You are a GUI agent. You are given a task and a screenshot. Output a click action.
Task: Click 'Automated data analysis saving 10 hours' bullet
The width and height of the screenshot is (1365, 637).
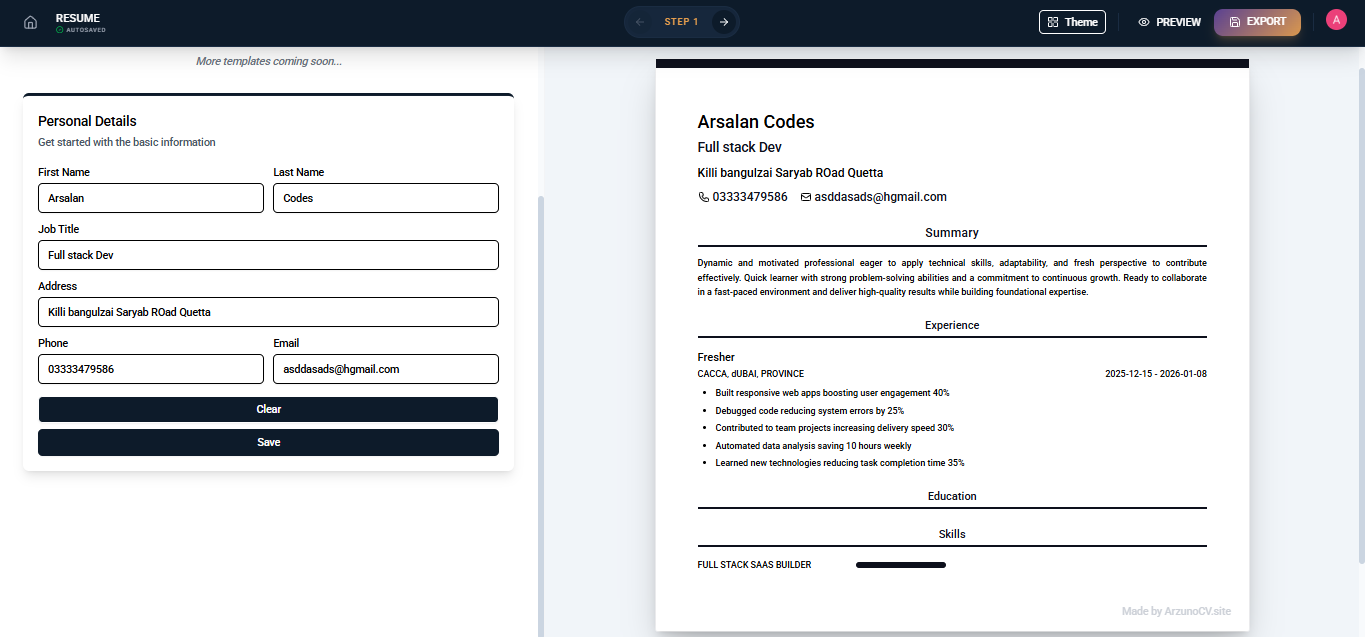pyautogui.click(x=813, y=446)
